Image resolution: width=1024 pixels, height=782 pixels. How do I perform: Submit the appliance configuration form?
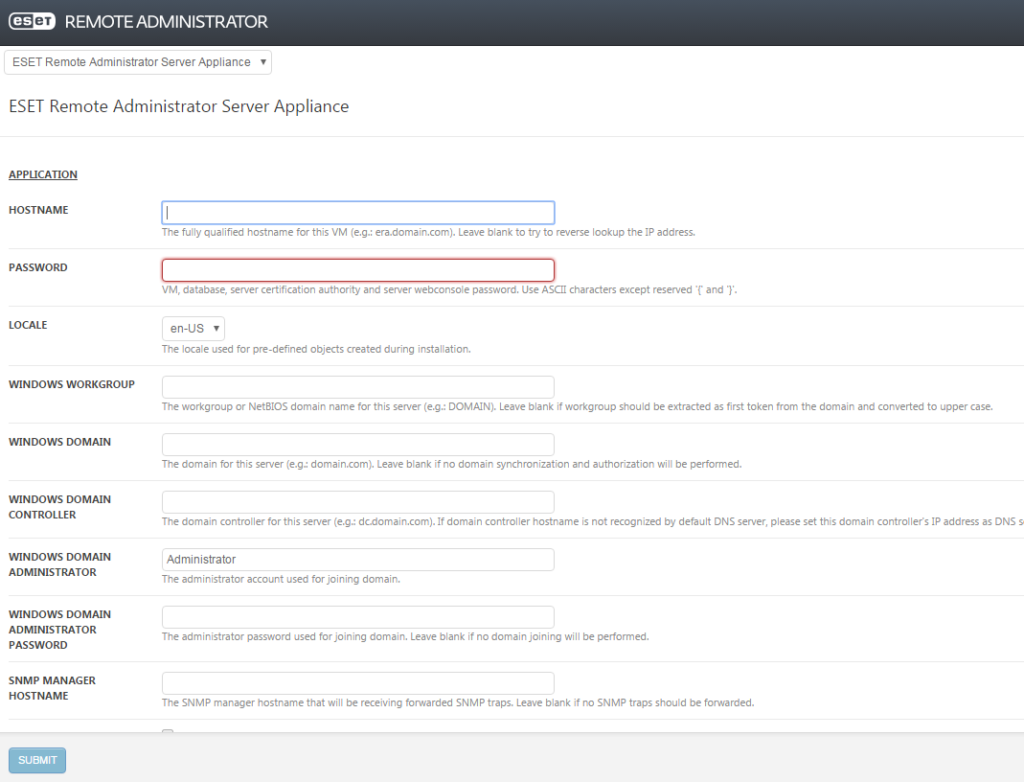(37, 760)
